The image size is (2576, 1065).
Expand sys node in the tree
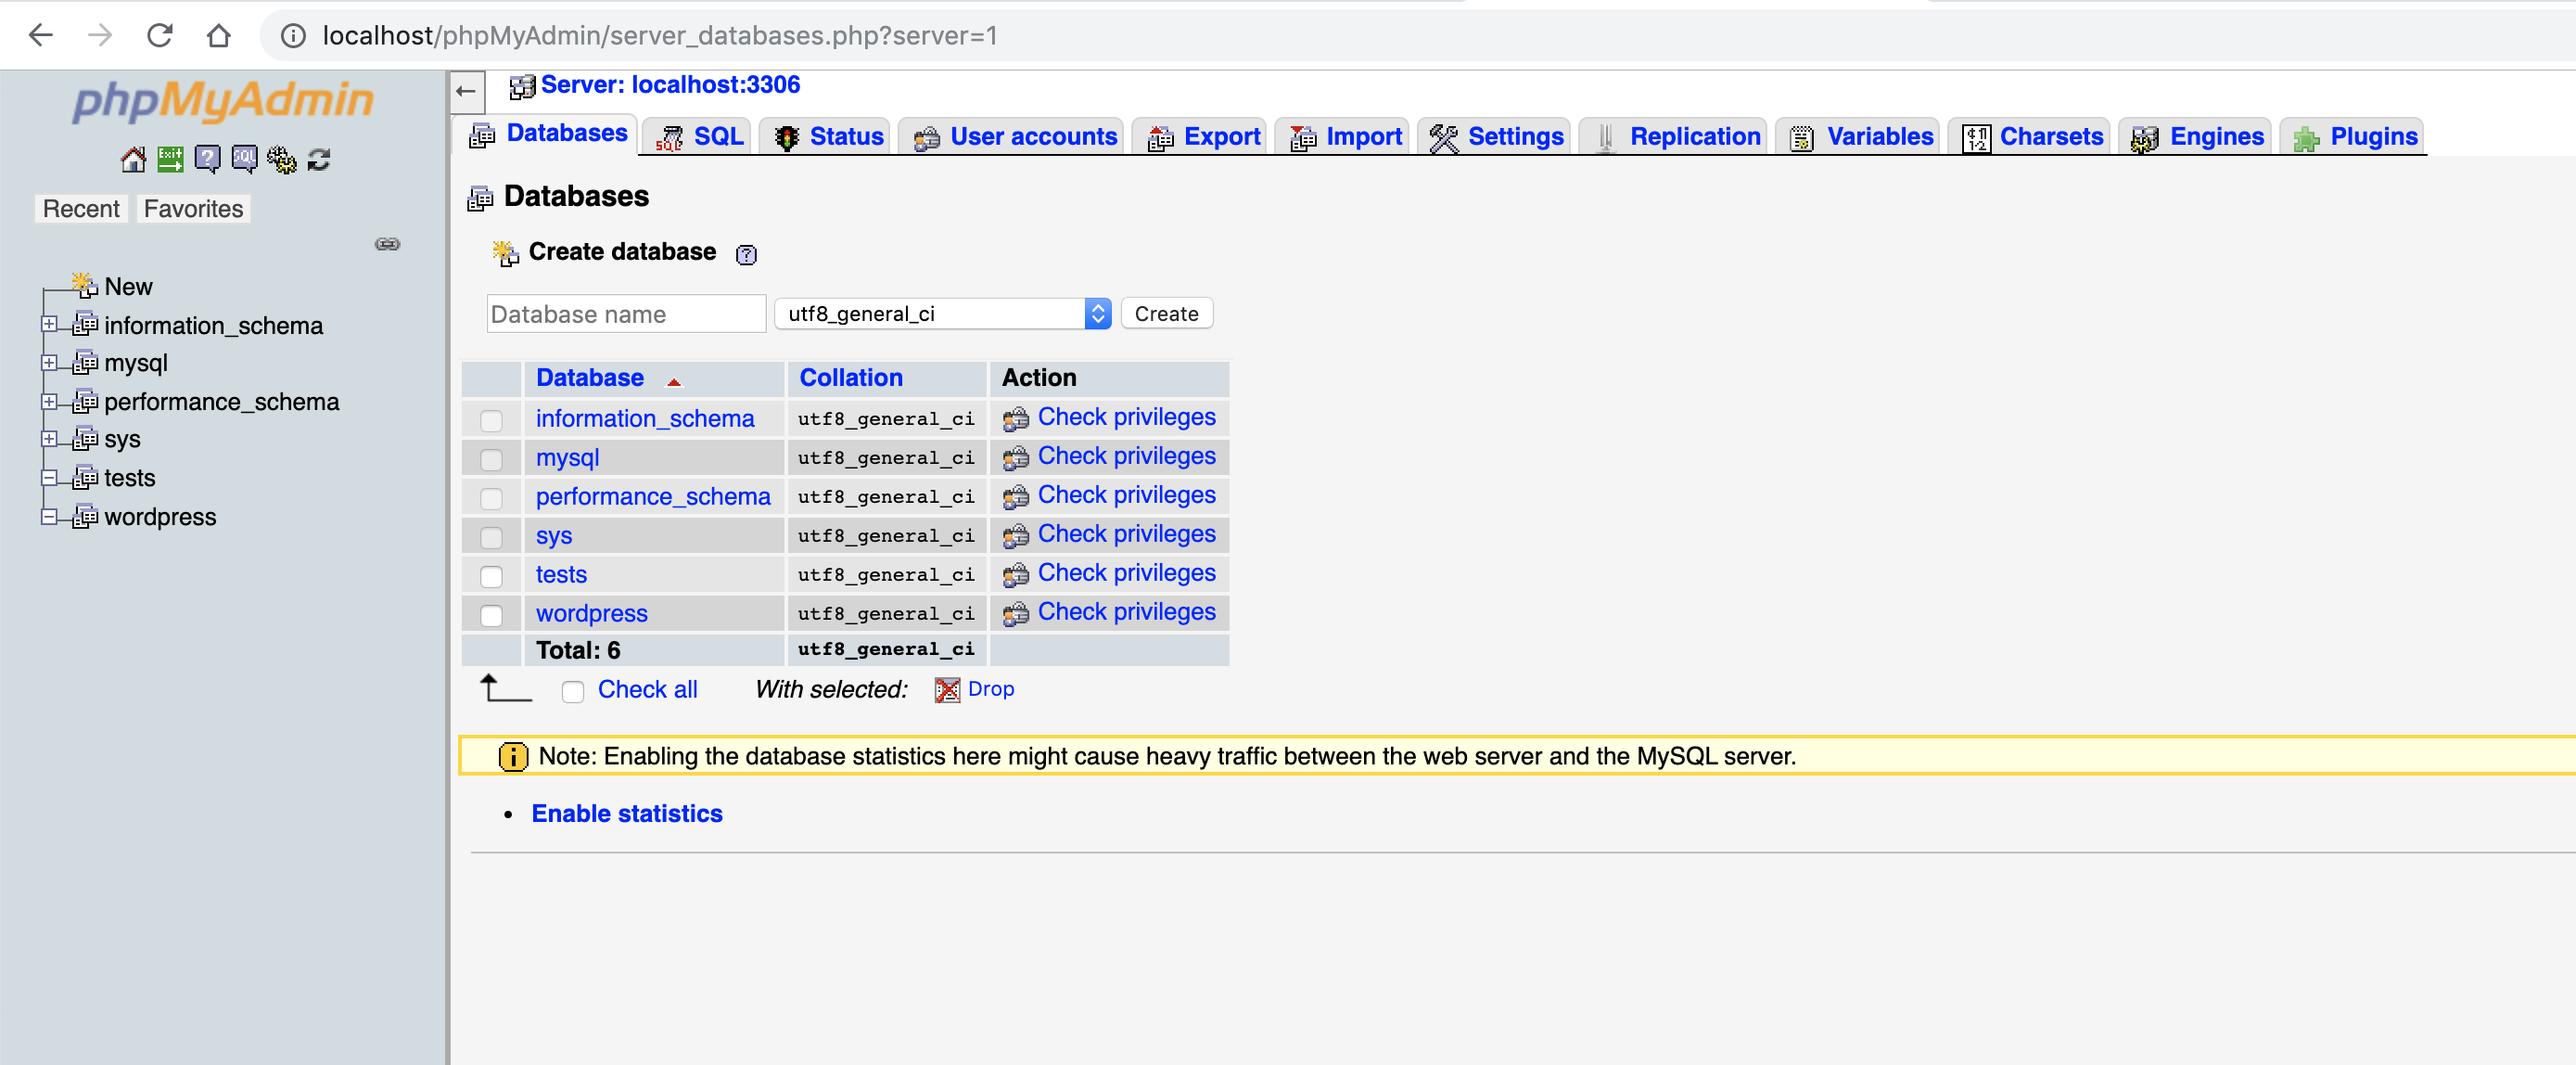(x=48, y=438)
